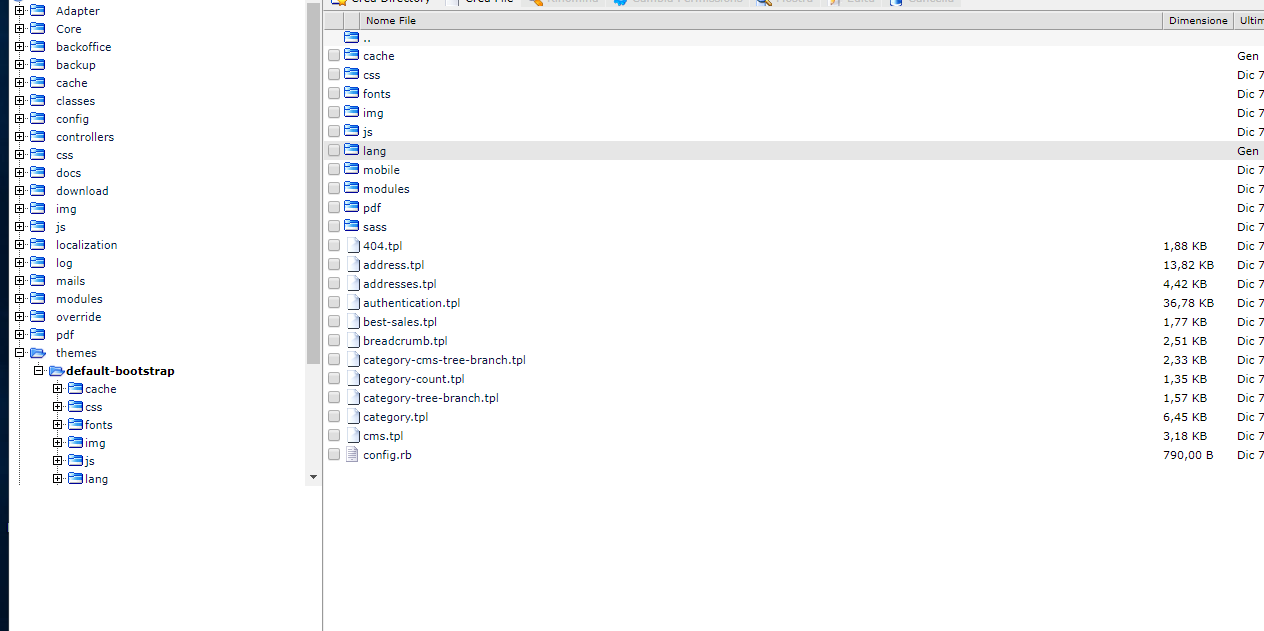Click the category.tpl file icon

click(x=352, y=416)
